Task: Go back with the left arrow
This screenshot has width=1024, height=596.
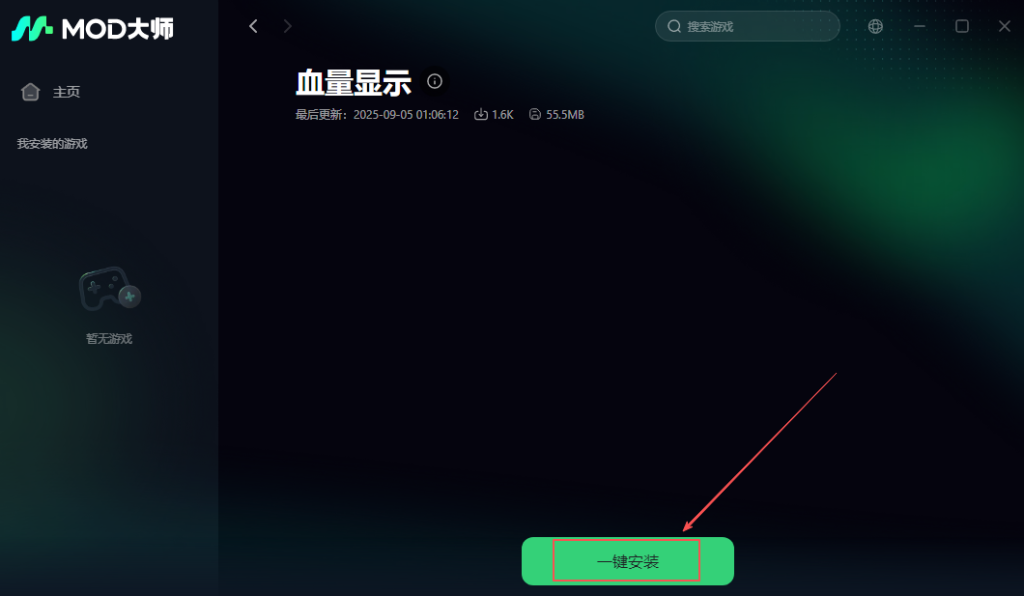Action: [253, 26]
